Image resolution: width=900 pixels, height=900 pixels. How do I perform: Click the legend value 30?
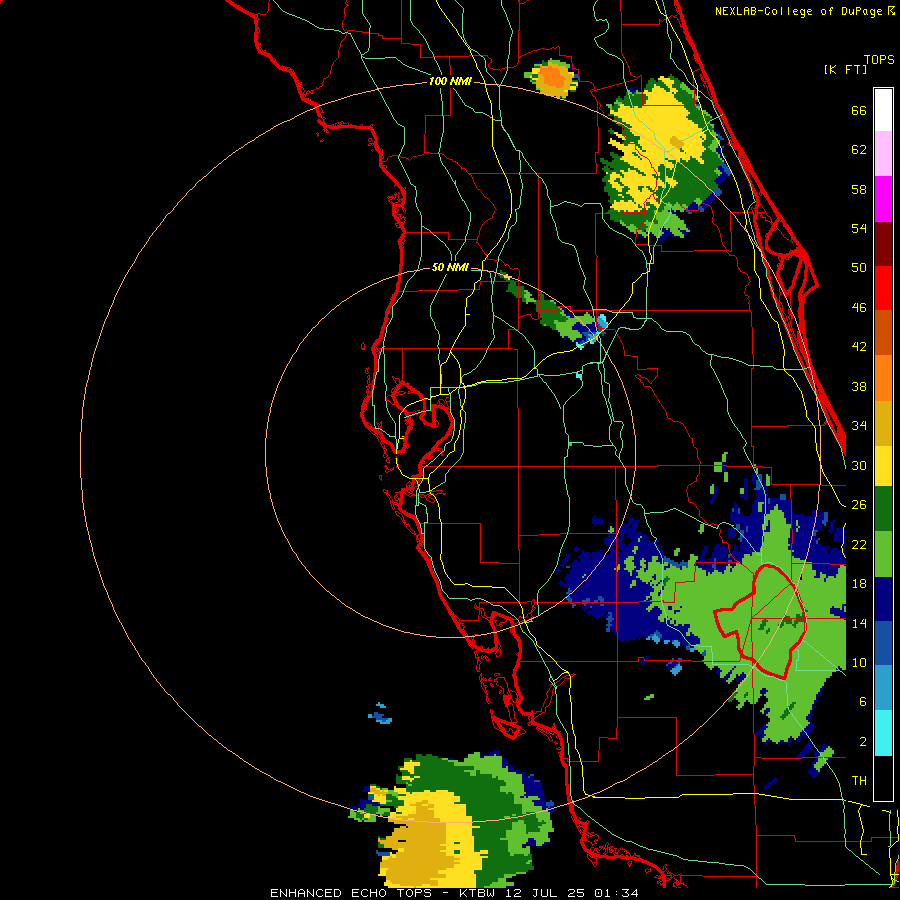point(859,465)
